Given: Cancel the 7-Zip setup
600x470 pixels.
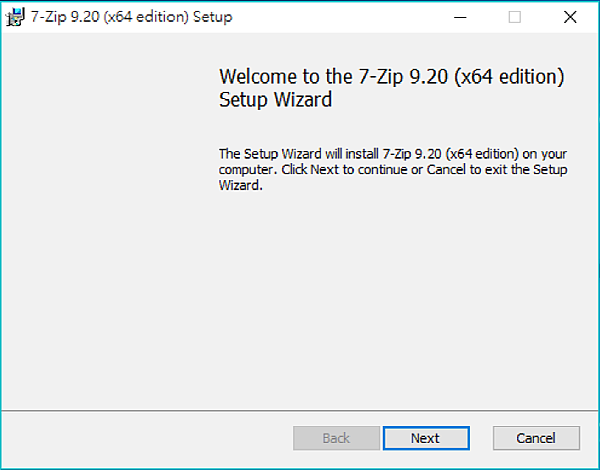Looking at the screenshot, I should (x=536, y=438).
